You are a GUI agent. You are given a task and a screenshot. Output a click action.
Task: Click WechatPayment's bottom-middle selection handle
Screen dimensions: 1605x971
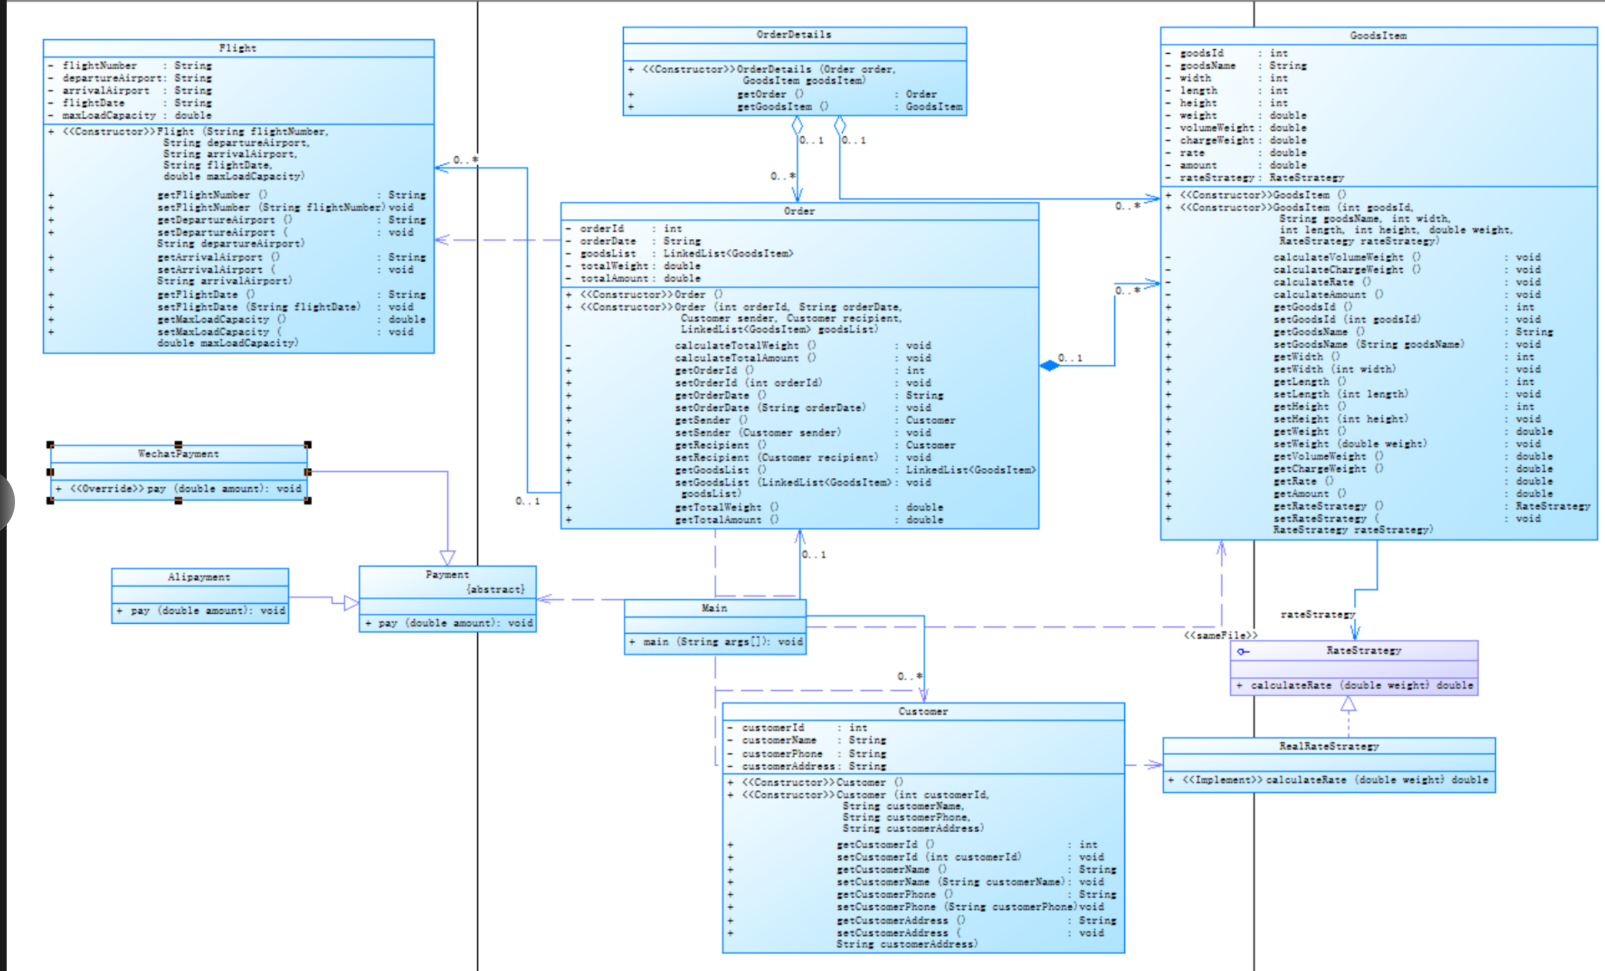(x=178, y=500)
